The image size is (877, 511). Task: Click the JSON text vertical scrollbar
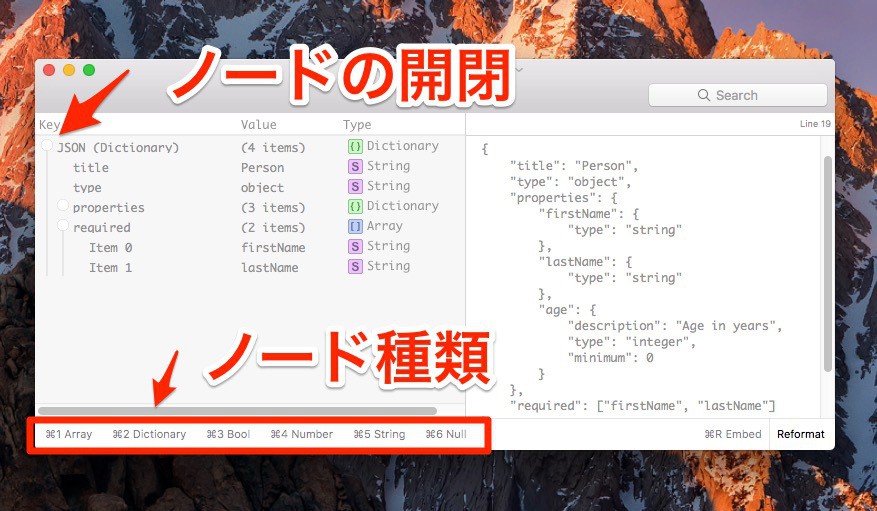(828, 264)
